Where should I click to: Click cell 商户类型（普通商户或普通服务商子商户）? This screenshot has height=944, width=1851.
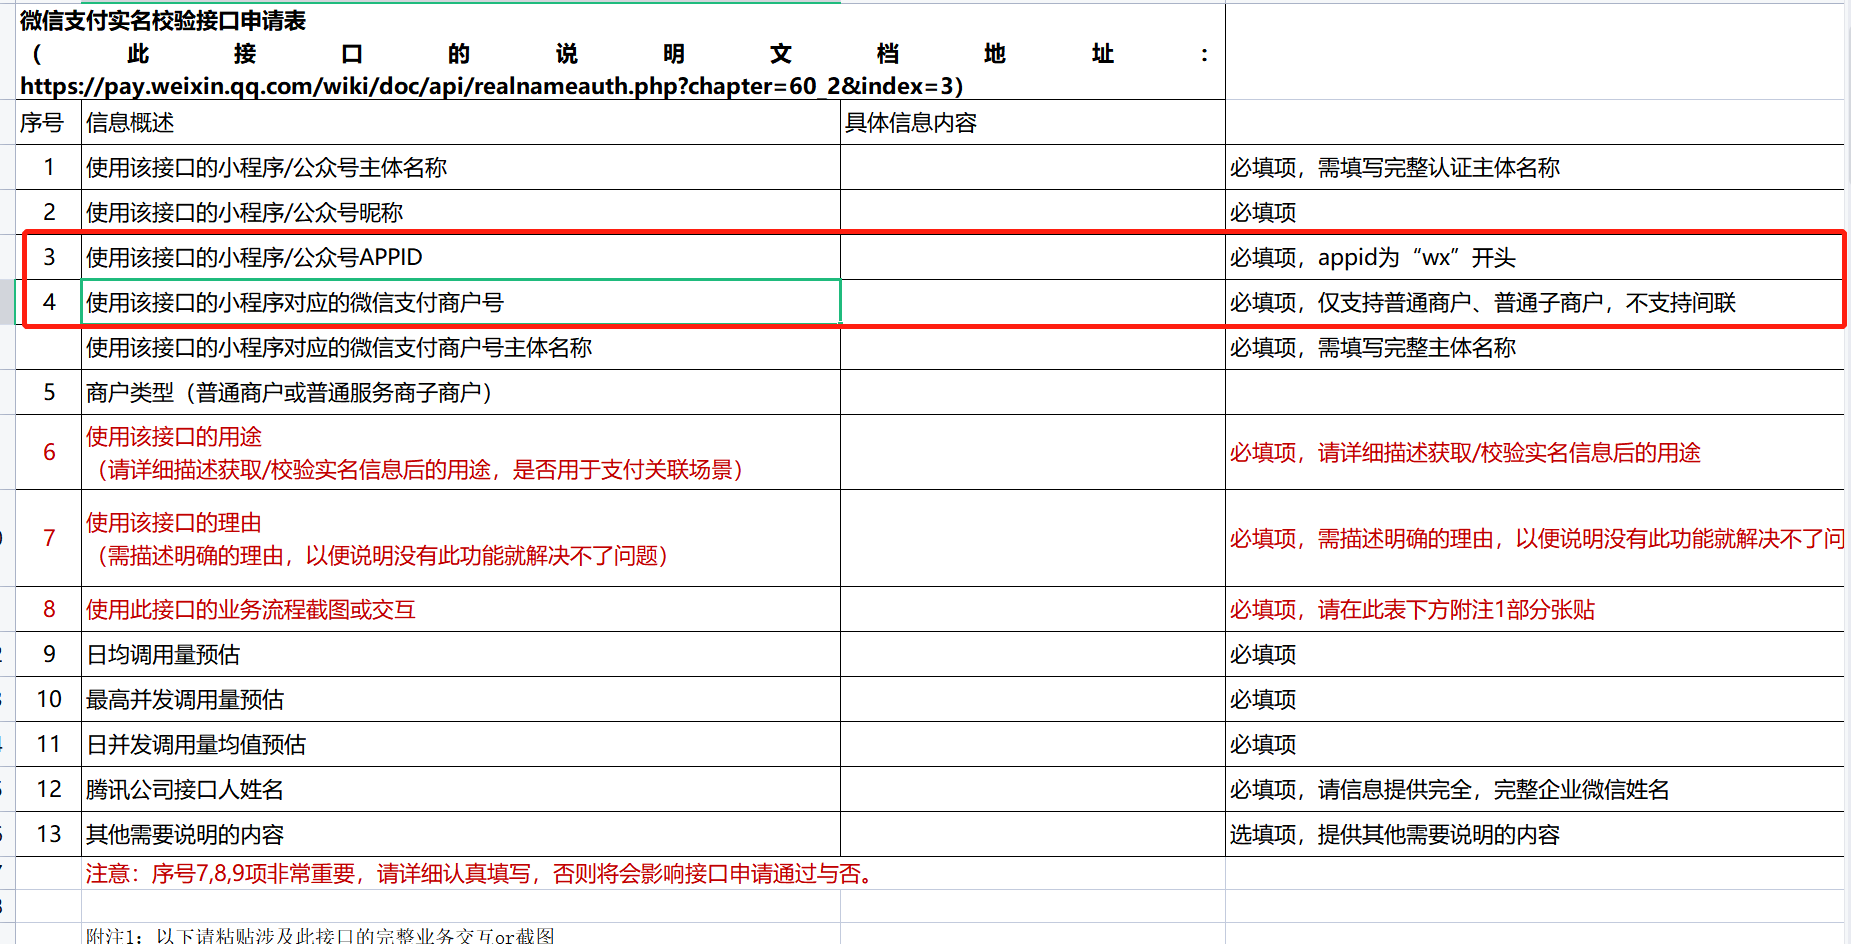[460, 393]
